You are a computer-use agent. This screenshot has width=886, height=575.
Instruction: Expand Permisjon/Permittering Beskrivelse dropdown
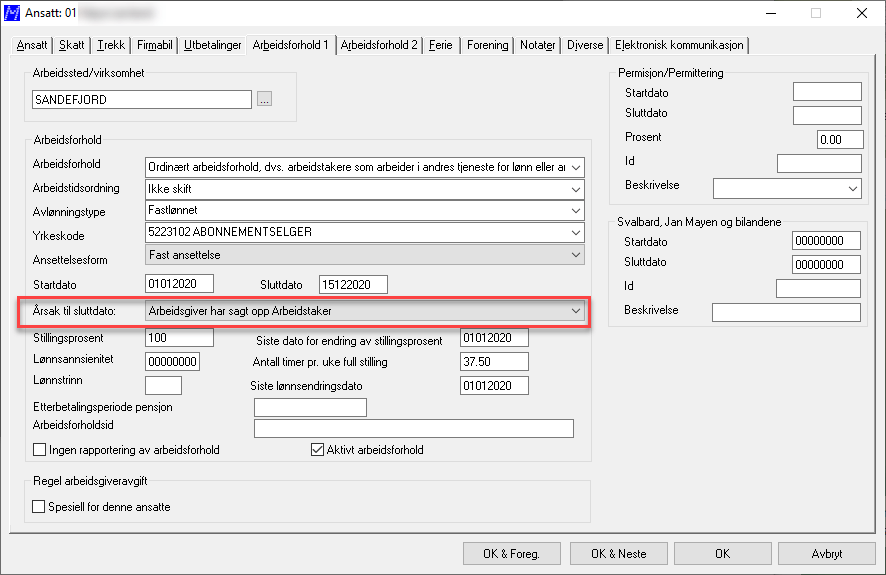[x=853, y=189]
